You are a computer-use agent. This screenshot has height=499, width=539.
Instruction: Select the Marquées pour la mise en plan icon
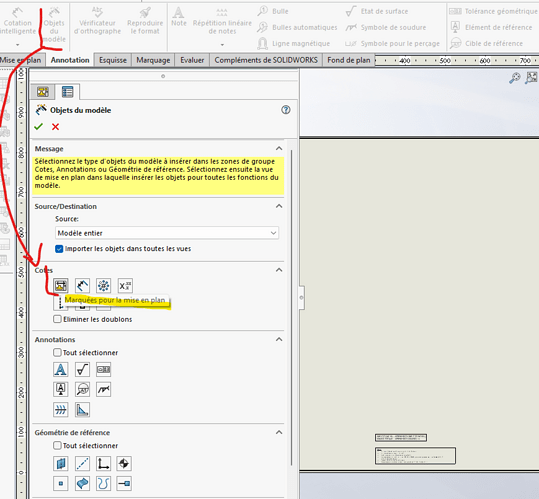(x=61, y=286)
